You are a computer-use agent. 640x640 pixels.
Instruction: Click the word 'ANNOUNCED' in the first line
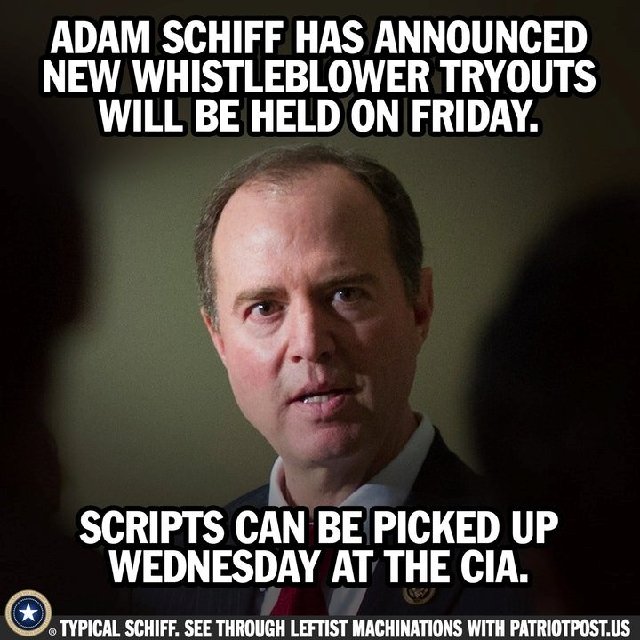point(482,38)
